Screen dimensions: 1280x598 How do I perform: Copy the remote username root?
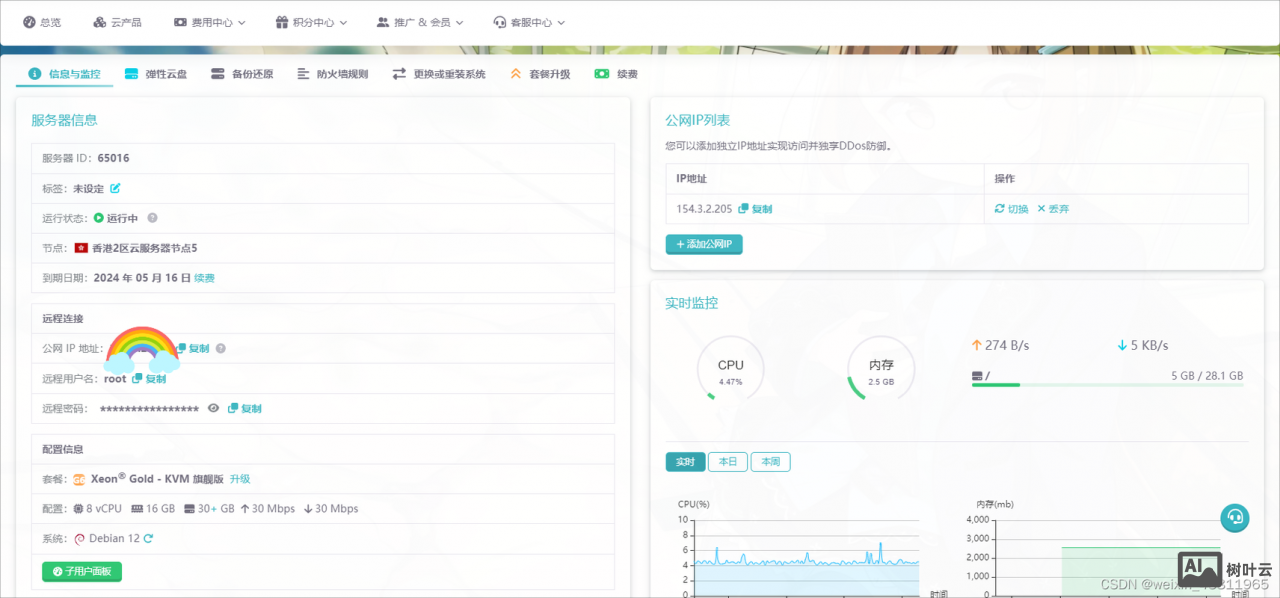(x=149, y=379)
